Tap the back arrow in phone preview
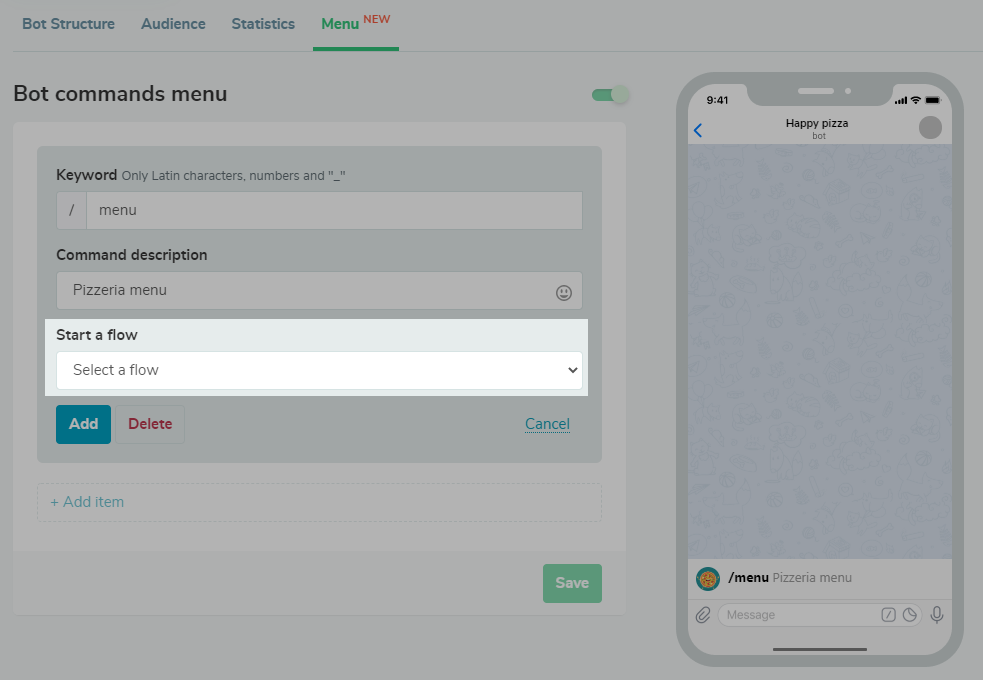 pos(698,130)
